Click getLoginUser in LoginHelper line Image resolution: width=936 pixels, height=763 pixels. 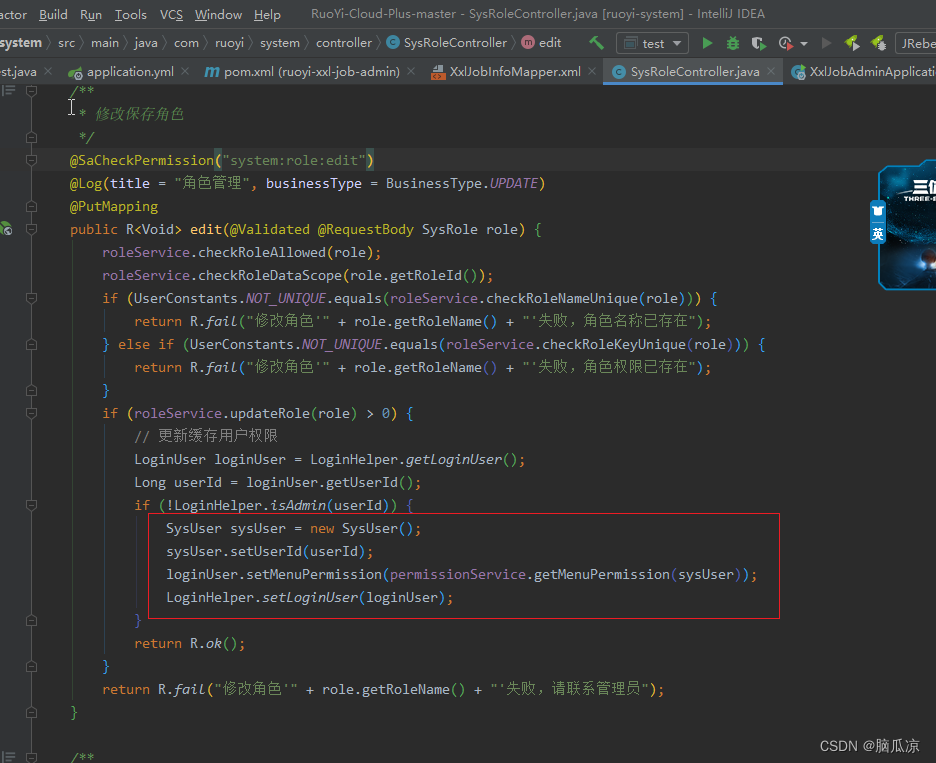[x=454, y=459]
